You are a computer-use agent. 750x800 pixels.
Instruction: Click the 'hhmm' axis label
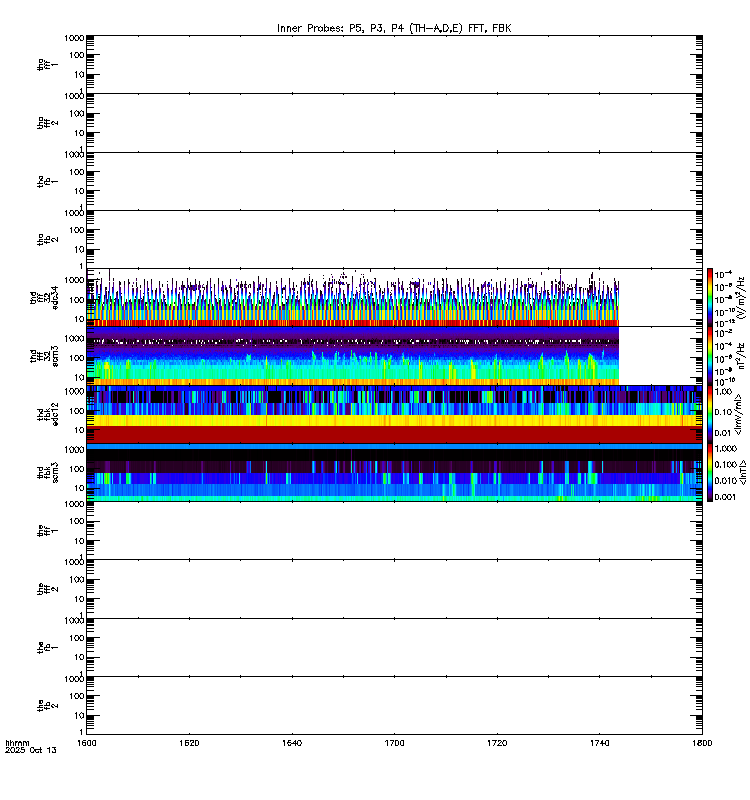click(17, 743)
